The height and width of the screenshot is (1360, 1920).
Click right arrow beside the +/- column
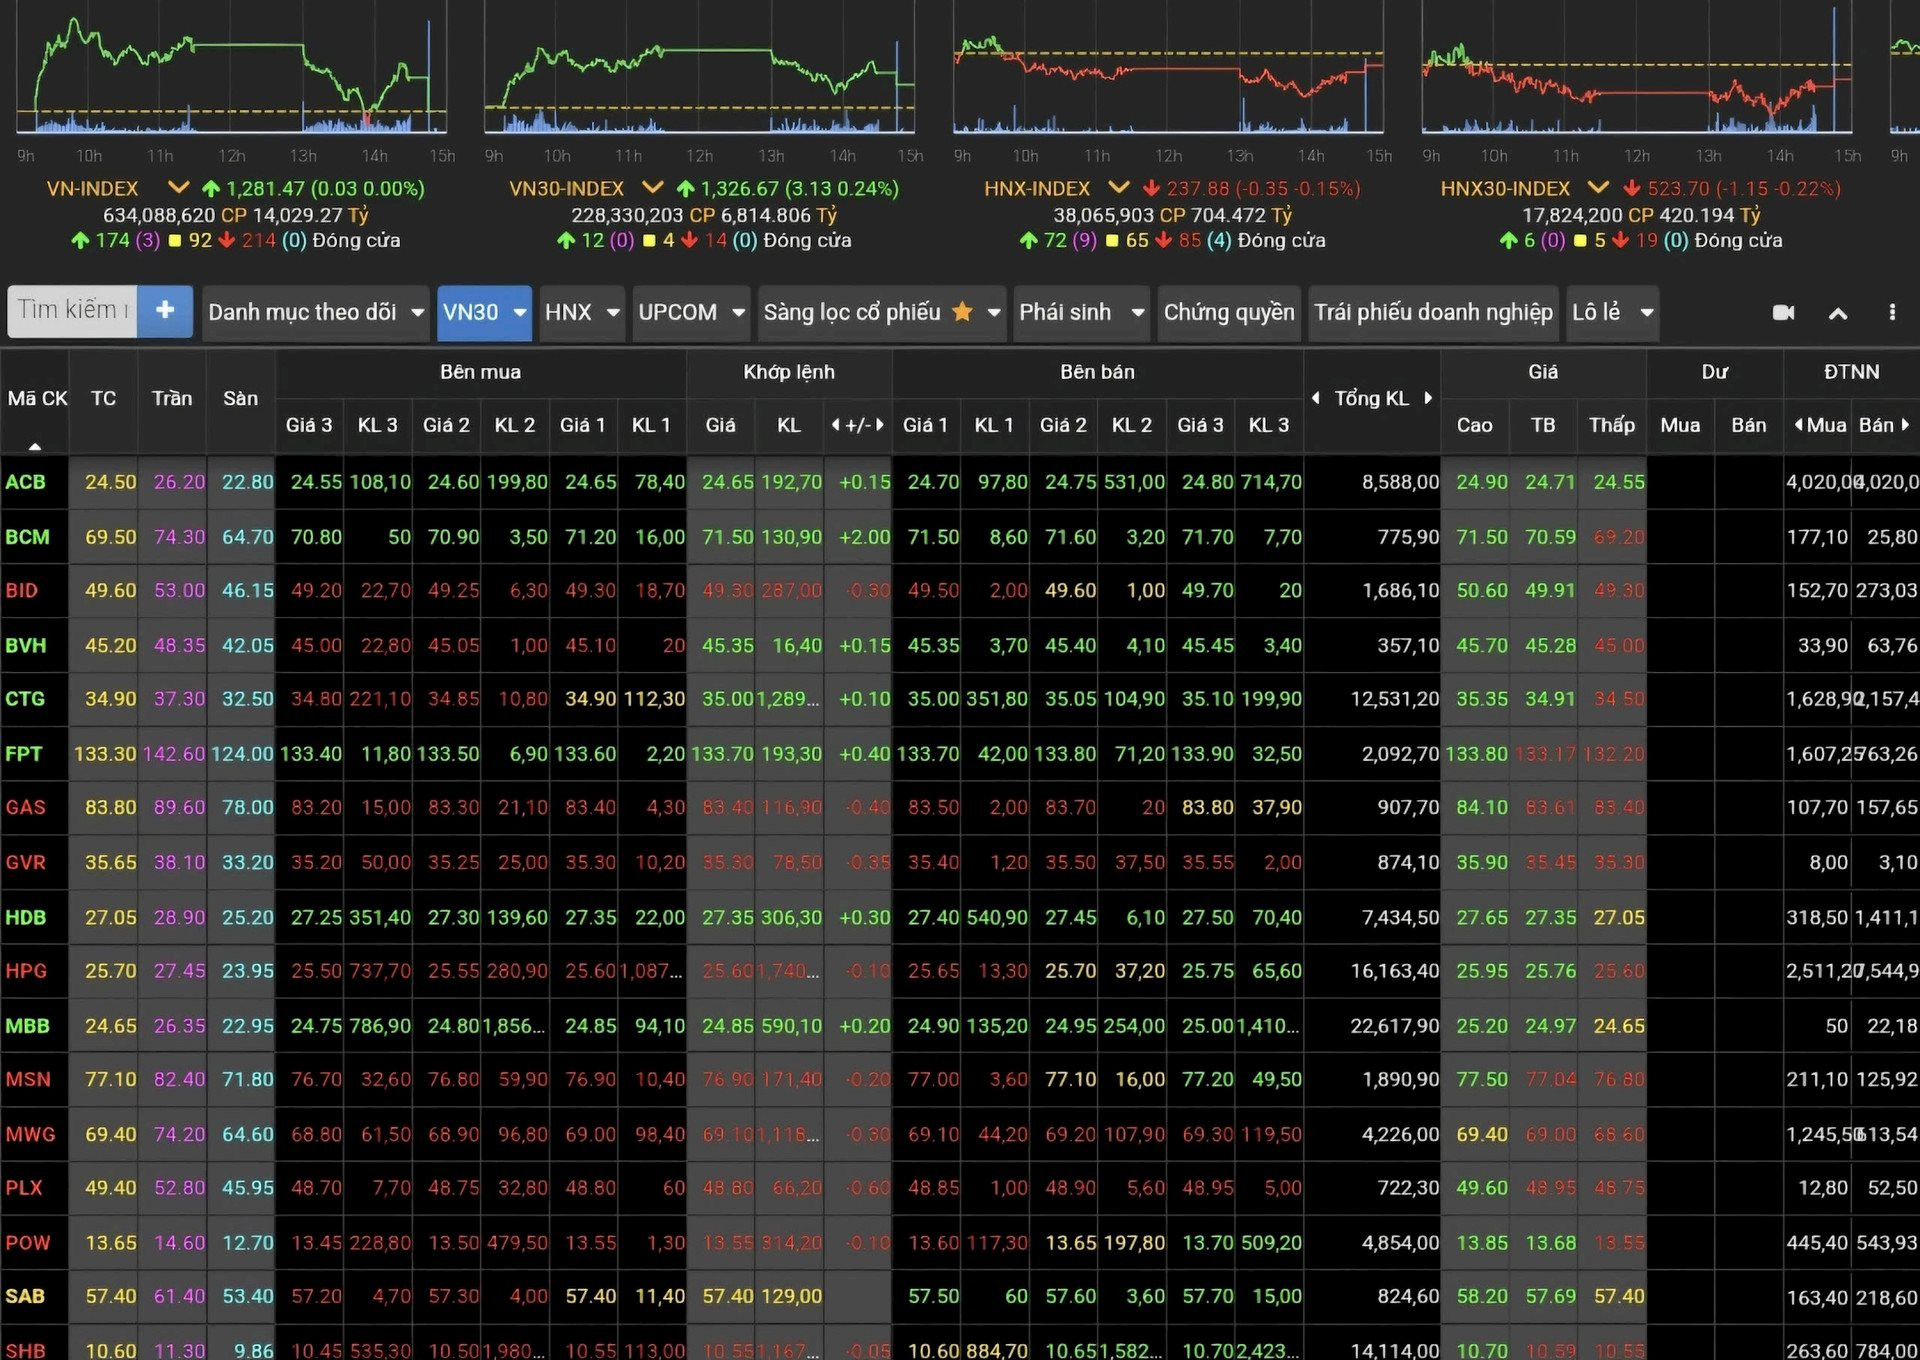(880, 425)
